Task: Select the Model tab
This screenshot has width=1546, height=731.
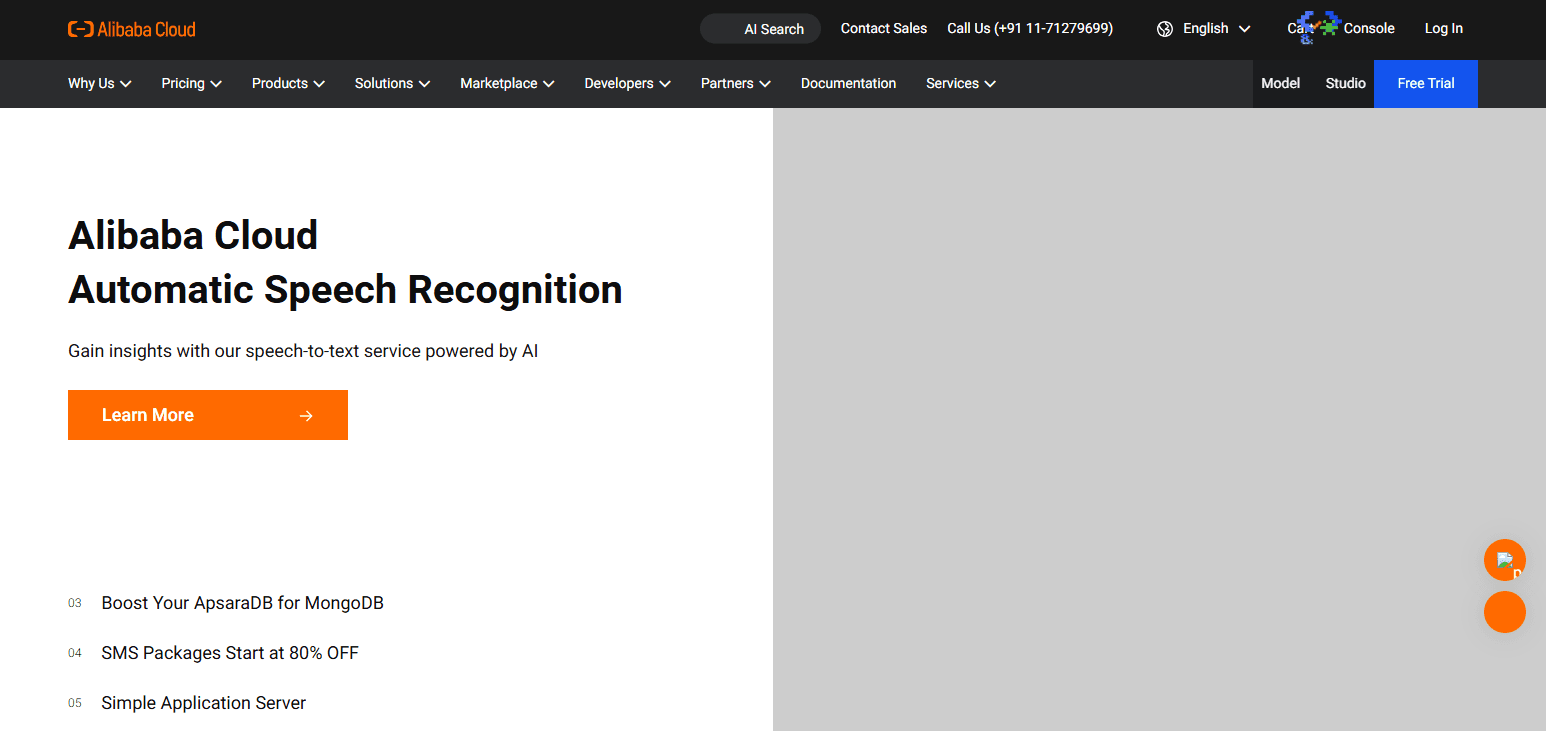Action: [1281, 84]
